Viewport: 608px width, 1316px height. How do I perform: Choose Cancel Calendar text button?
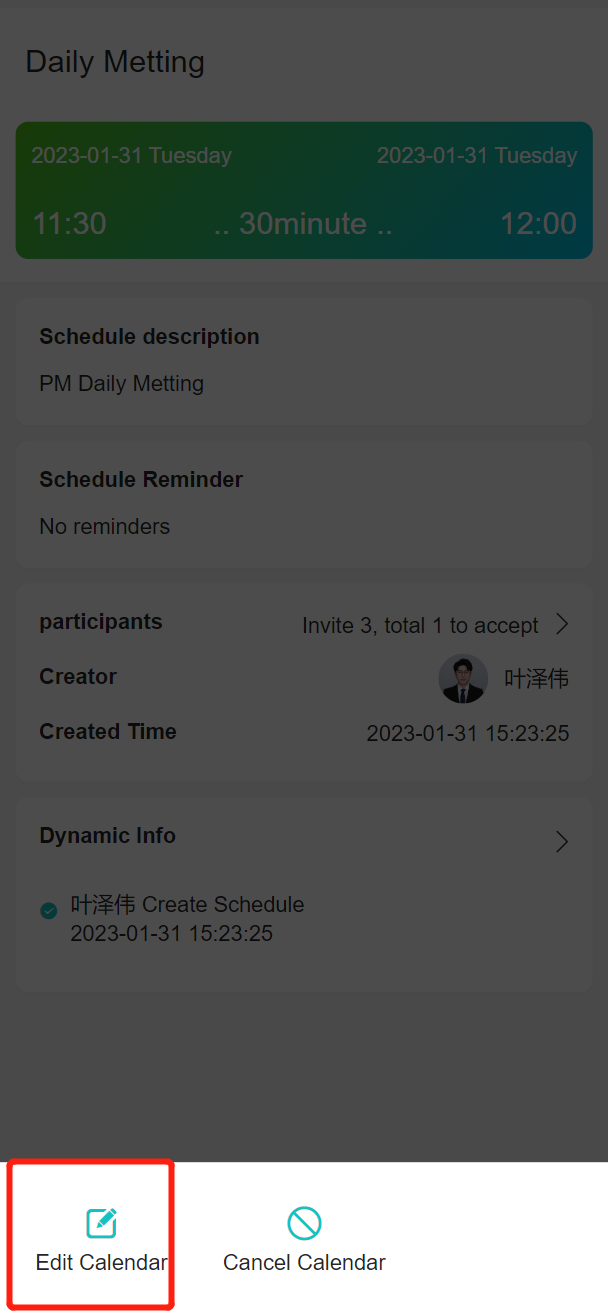click(304, 1262)
